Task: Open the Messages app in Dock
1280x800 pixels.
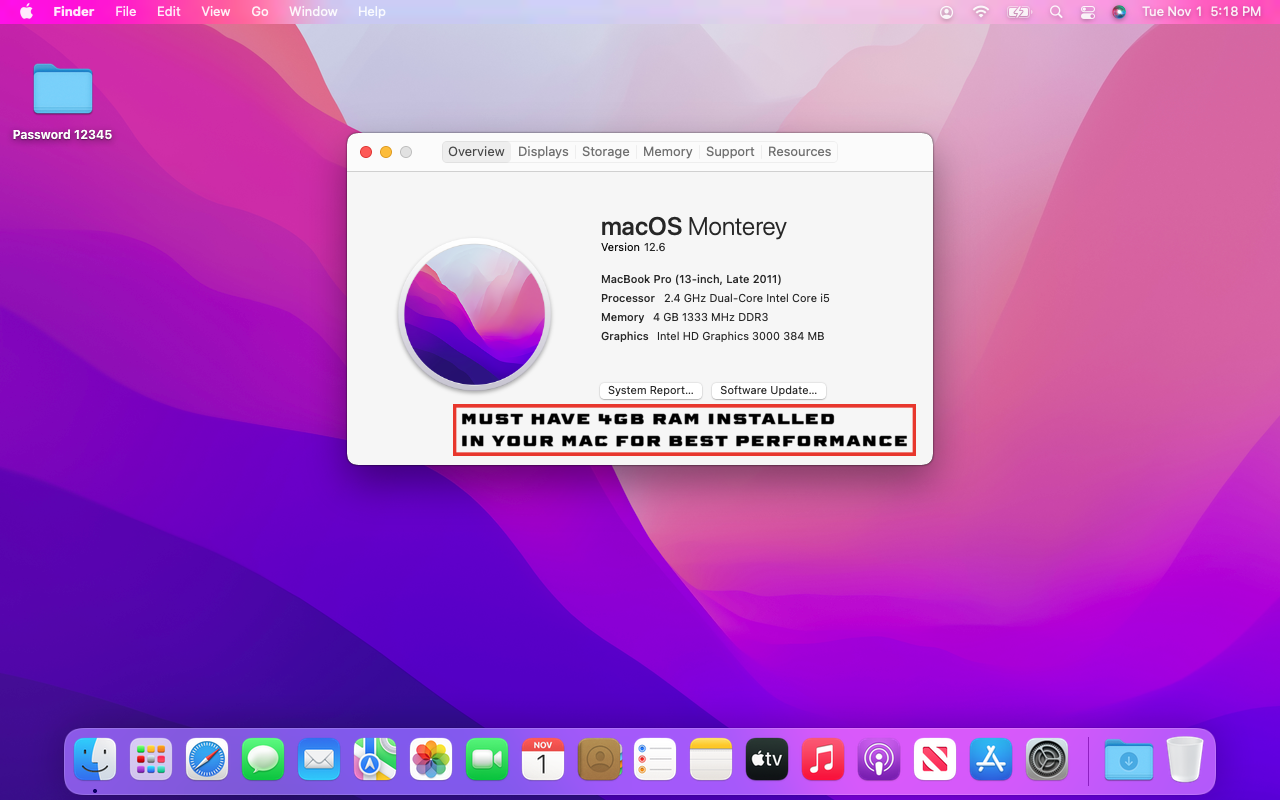Action: click(263, 760)
